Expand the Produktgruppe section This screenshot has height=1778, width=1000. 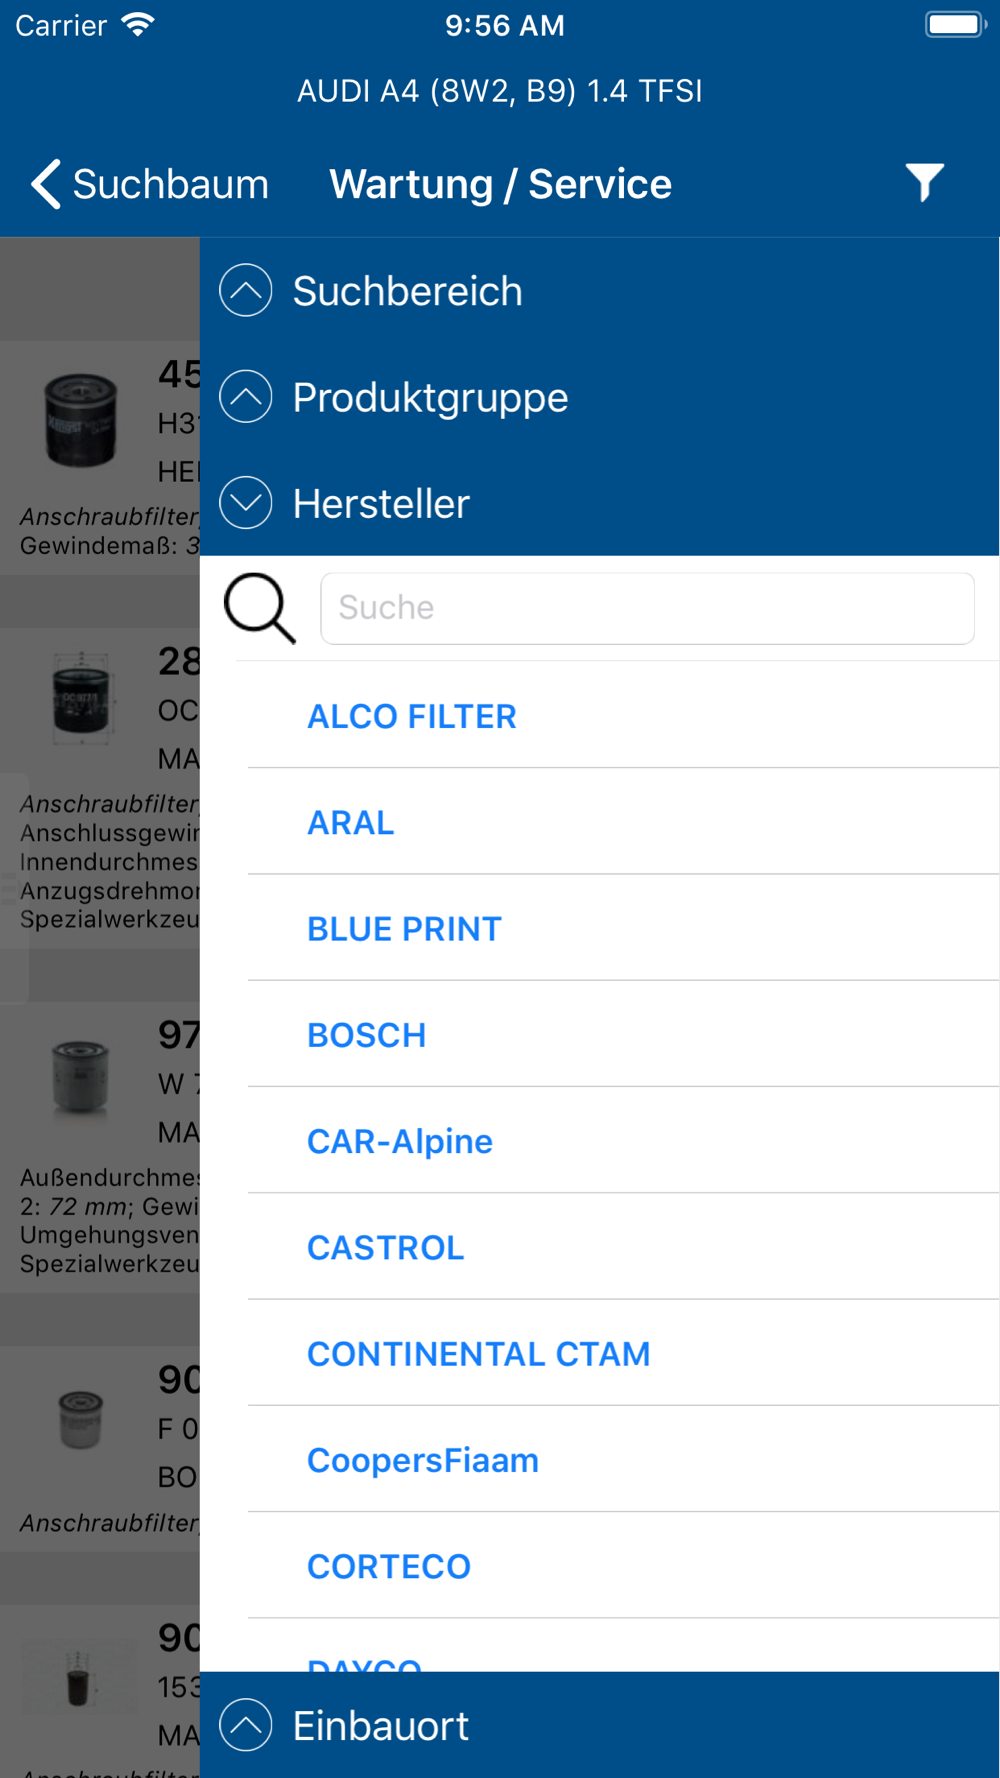click(600, 398)
